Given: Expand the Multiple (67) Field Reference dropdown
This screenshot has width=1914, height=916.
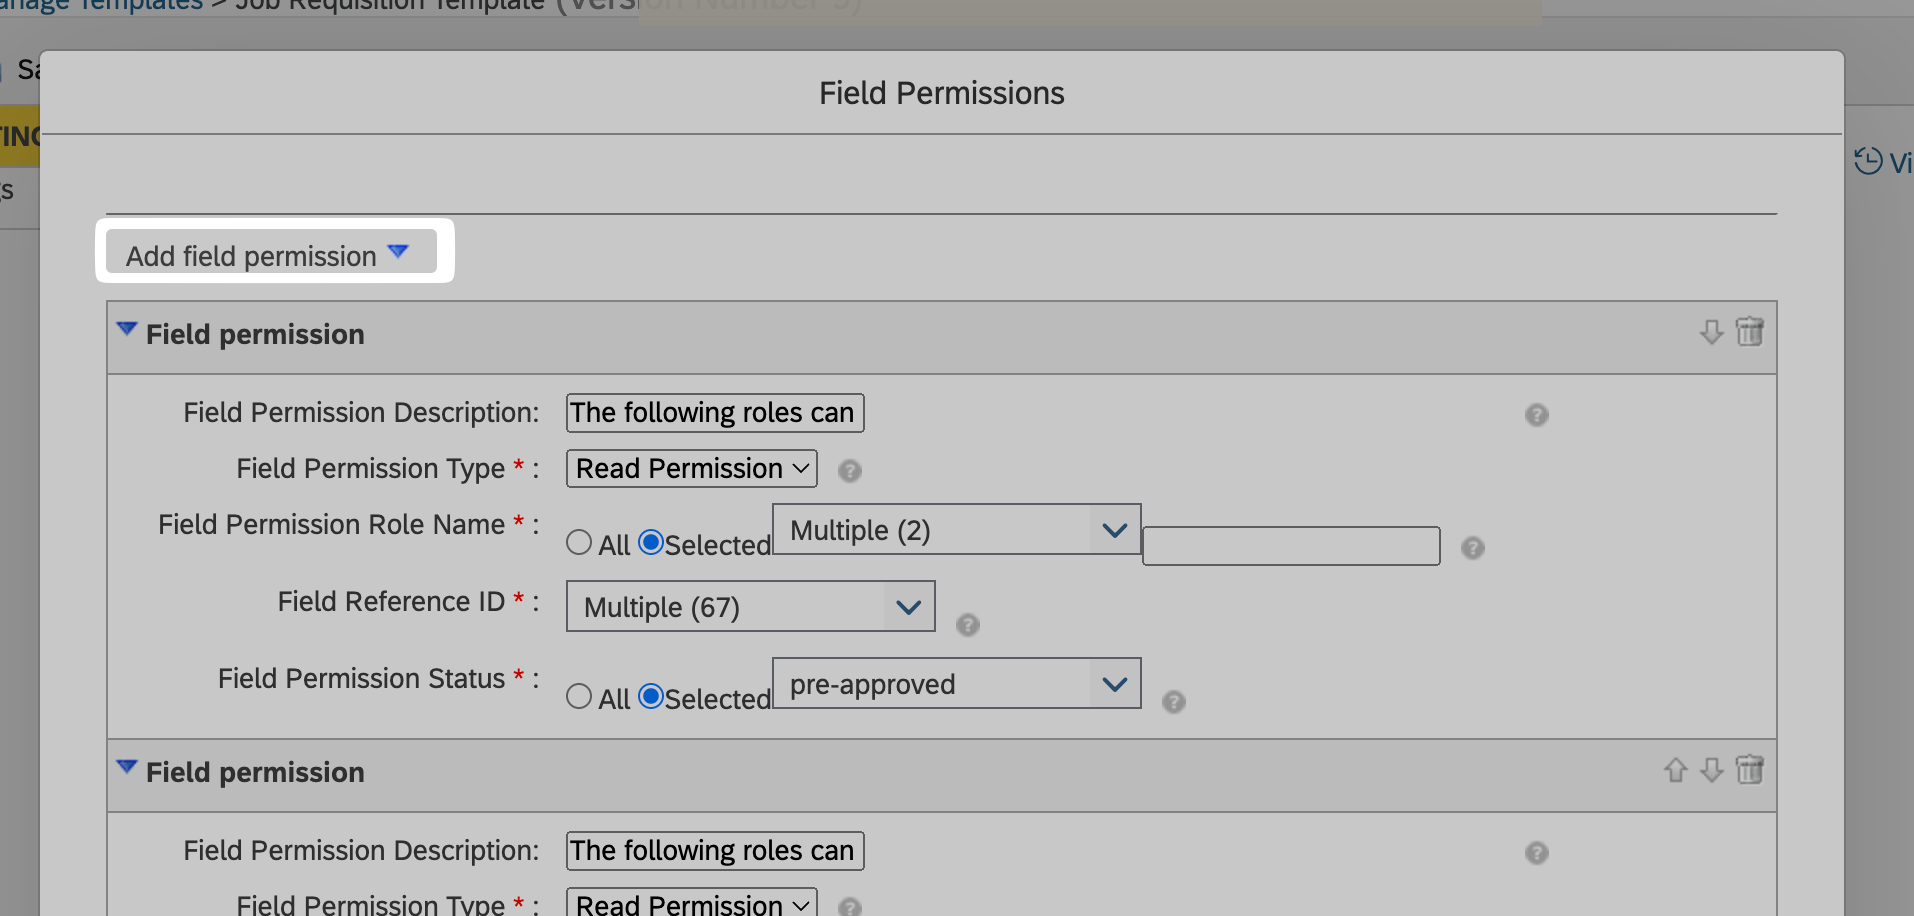Looking at the screenshot, I should point(751,606).
